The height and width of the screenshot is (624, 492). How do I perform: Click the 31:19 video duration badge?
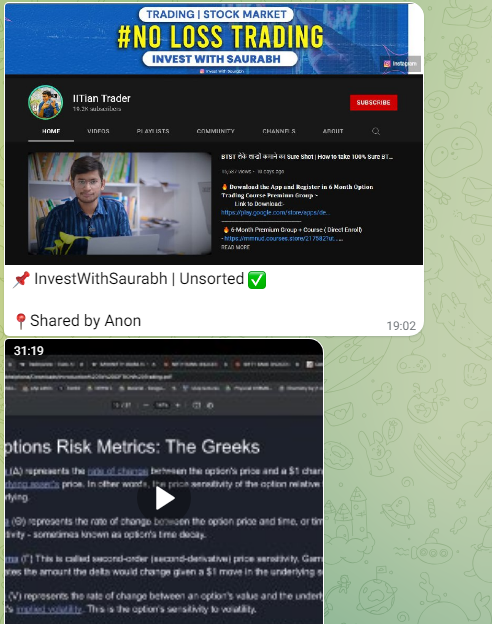click(29, 351)
